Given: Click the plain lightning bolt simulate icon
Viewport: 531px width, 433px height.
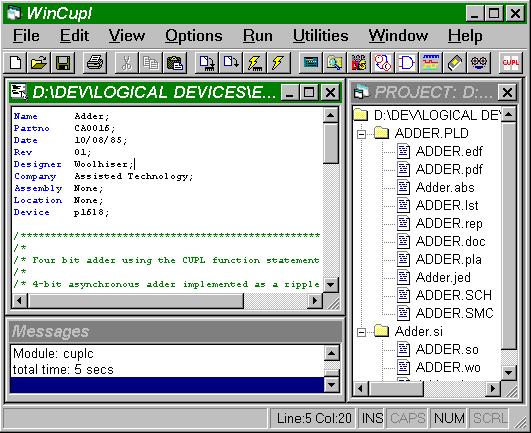Looking at the screenshot, I should coord(278,63).
